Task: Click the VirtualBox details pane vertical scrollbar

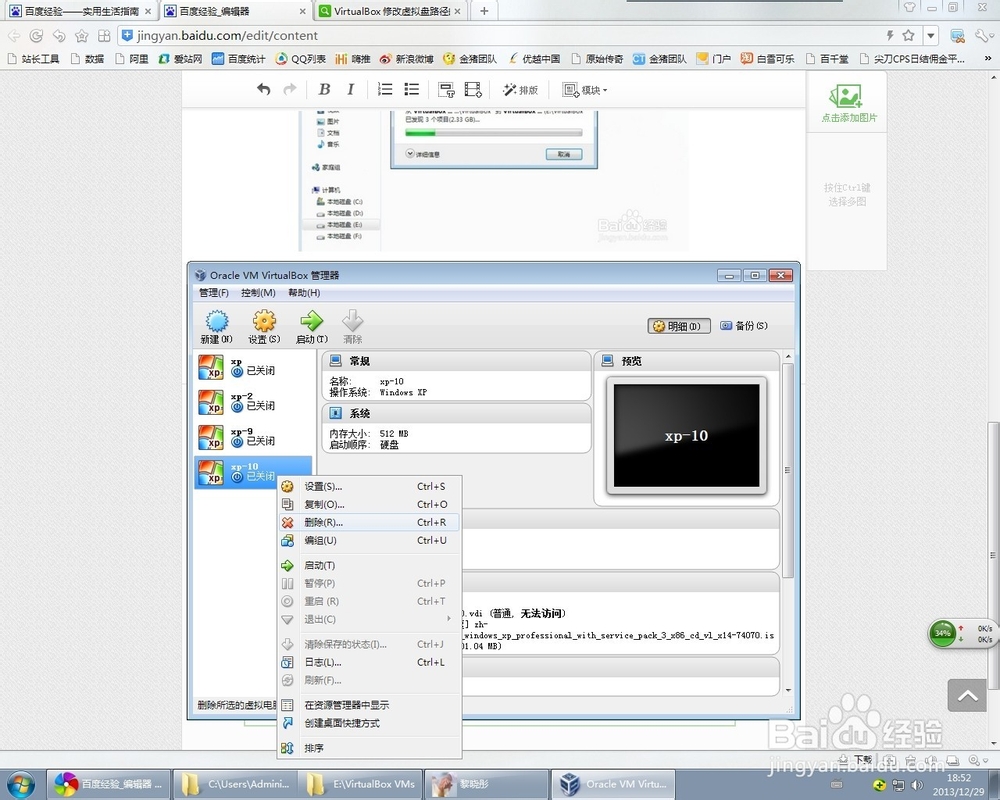Action: pyautogui.click(x=788, y=470)
